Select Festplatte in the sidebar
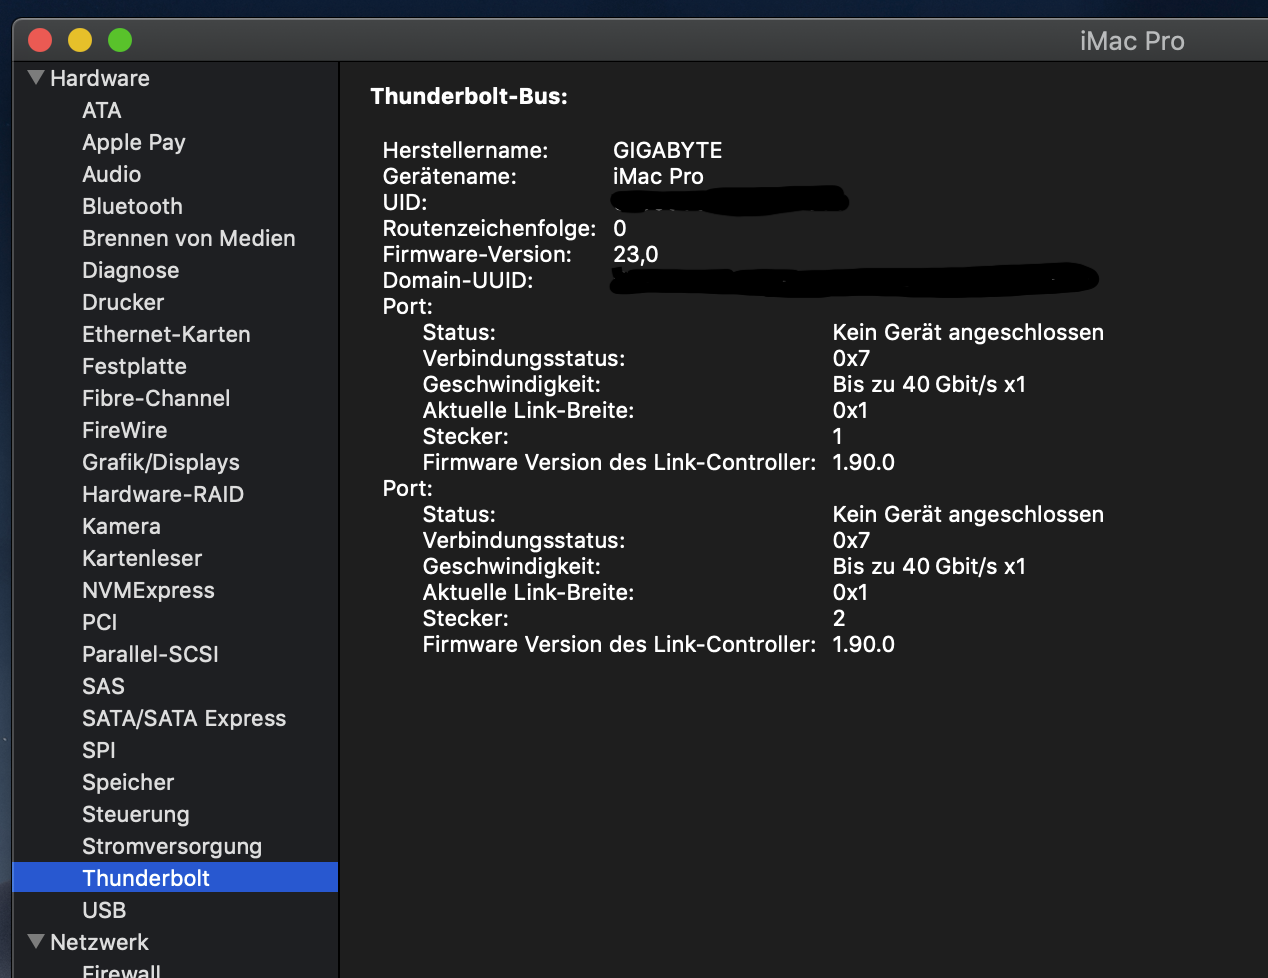 pos(135,366)
